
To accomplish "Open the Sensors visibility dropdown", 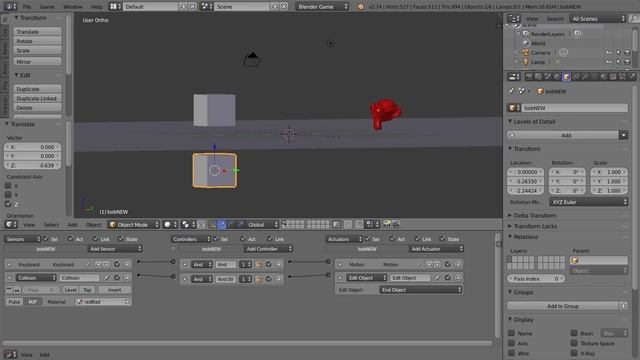I will [22, 239].
